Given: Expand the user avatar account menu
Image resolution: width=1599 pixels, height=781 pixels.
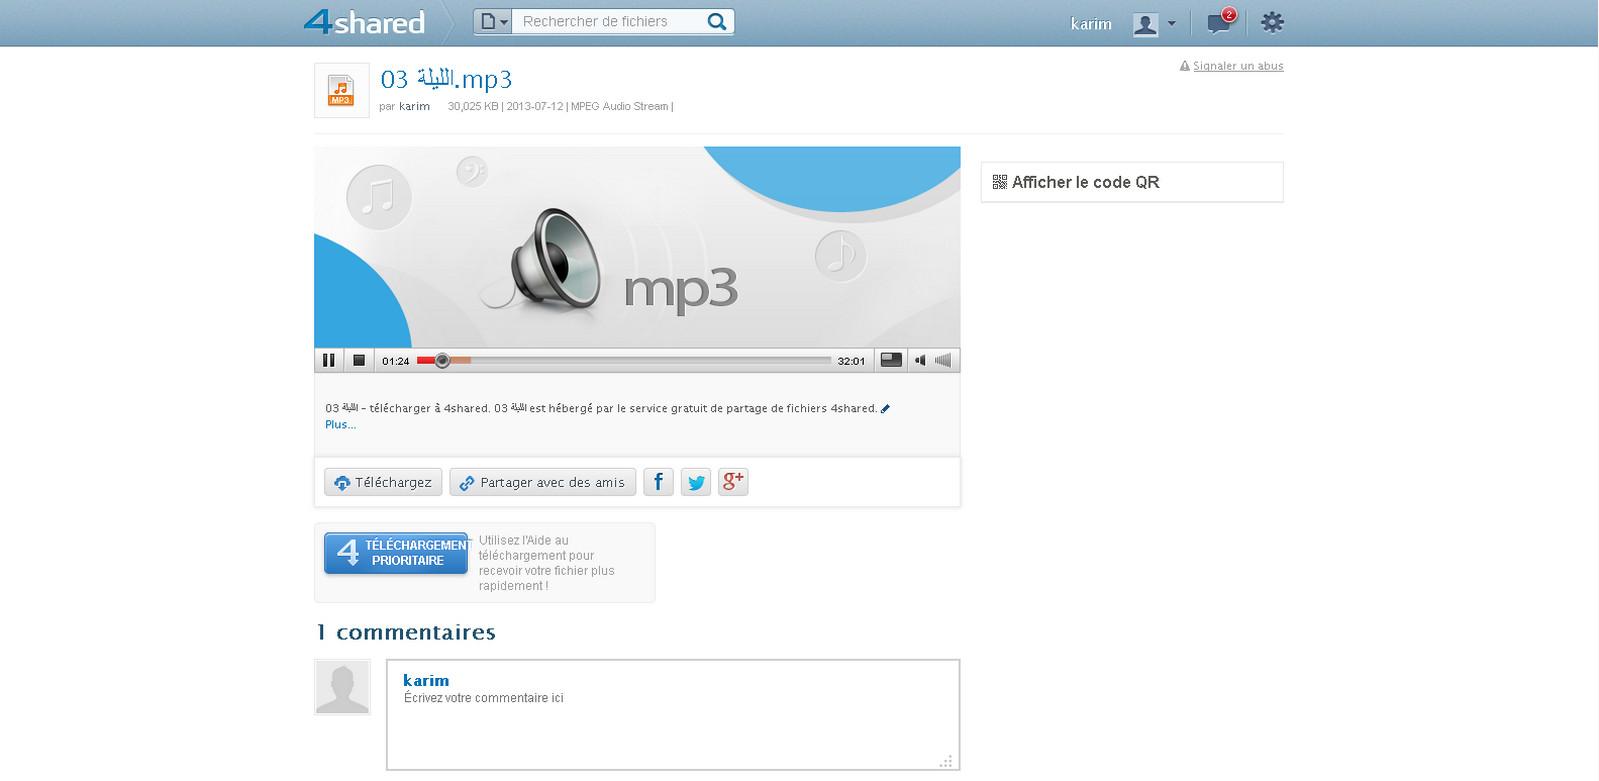Looking at the screenshot, I should tap(1154, 24).
